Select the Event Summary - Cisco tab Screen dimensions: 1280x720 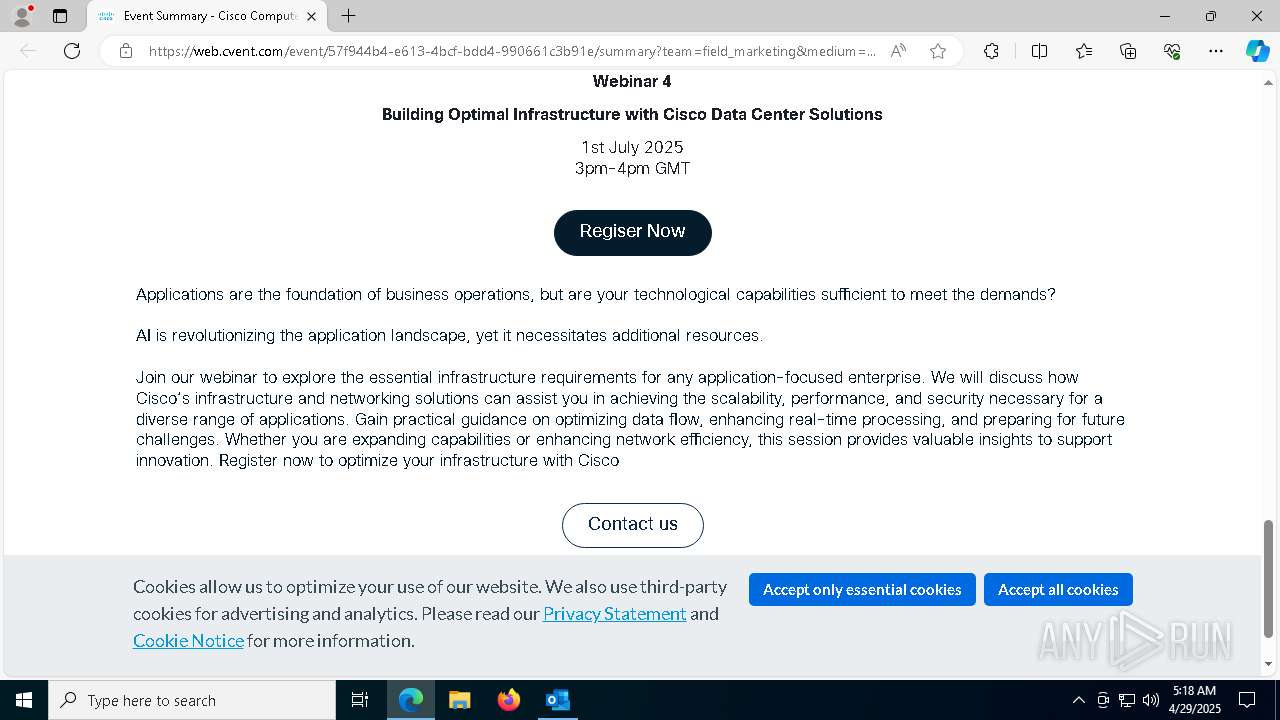coord(207,16)
